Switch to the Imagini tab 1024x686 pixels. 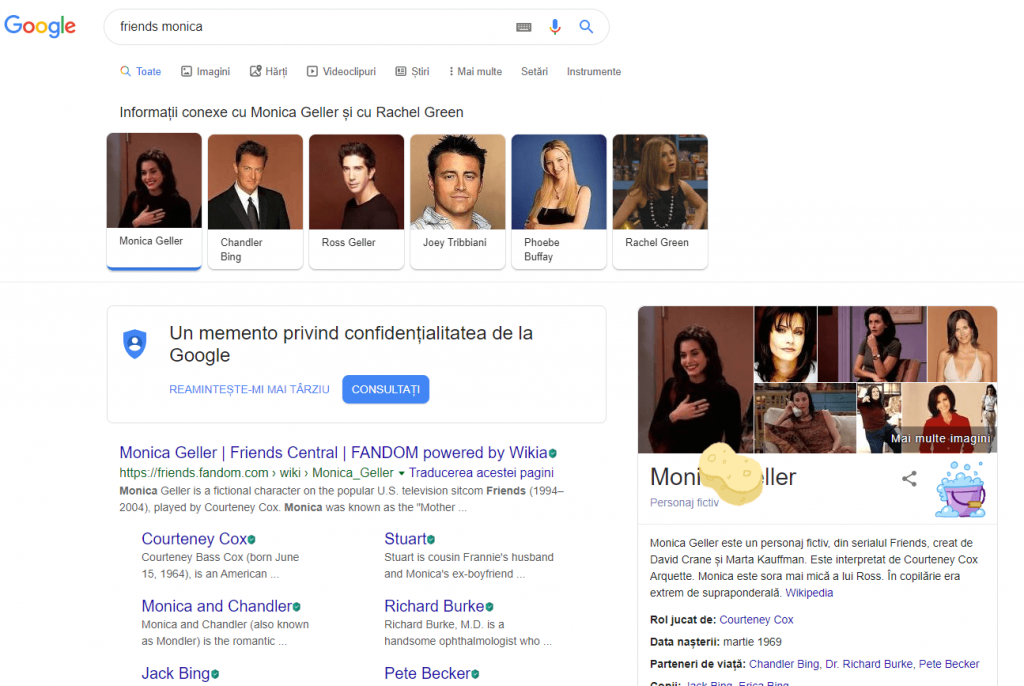click(x=206, y=72)
